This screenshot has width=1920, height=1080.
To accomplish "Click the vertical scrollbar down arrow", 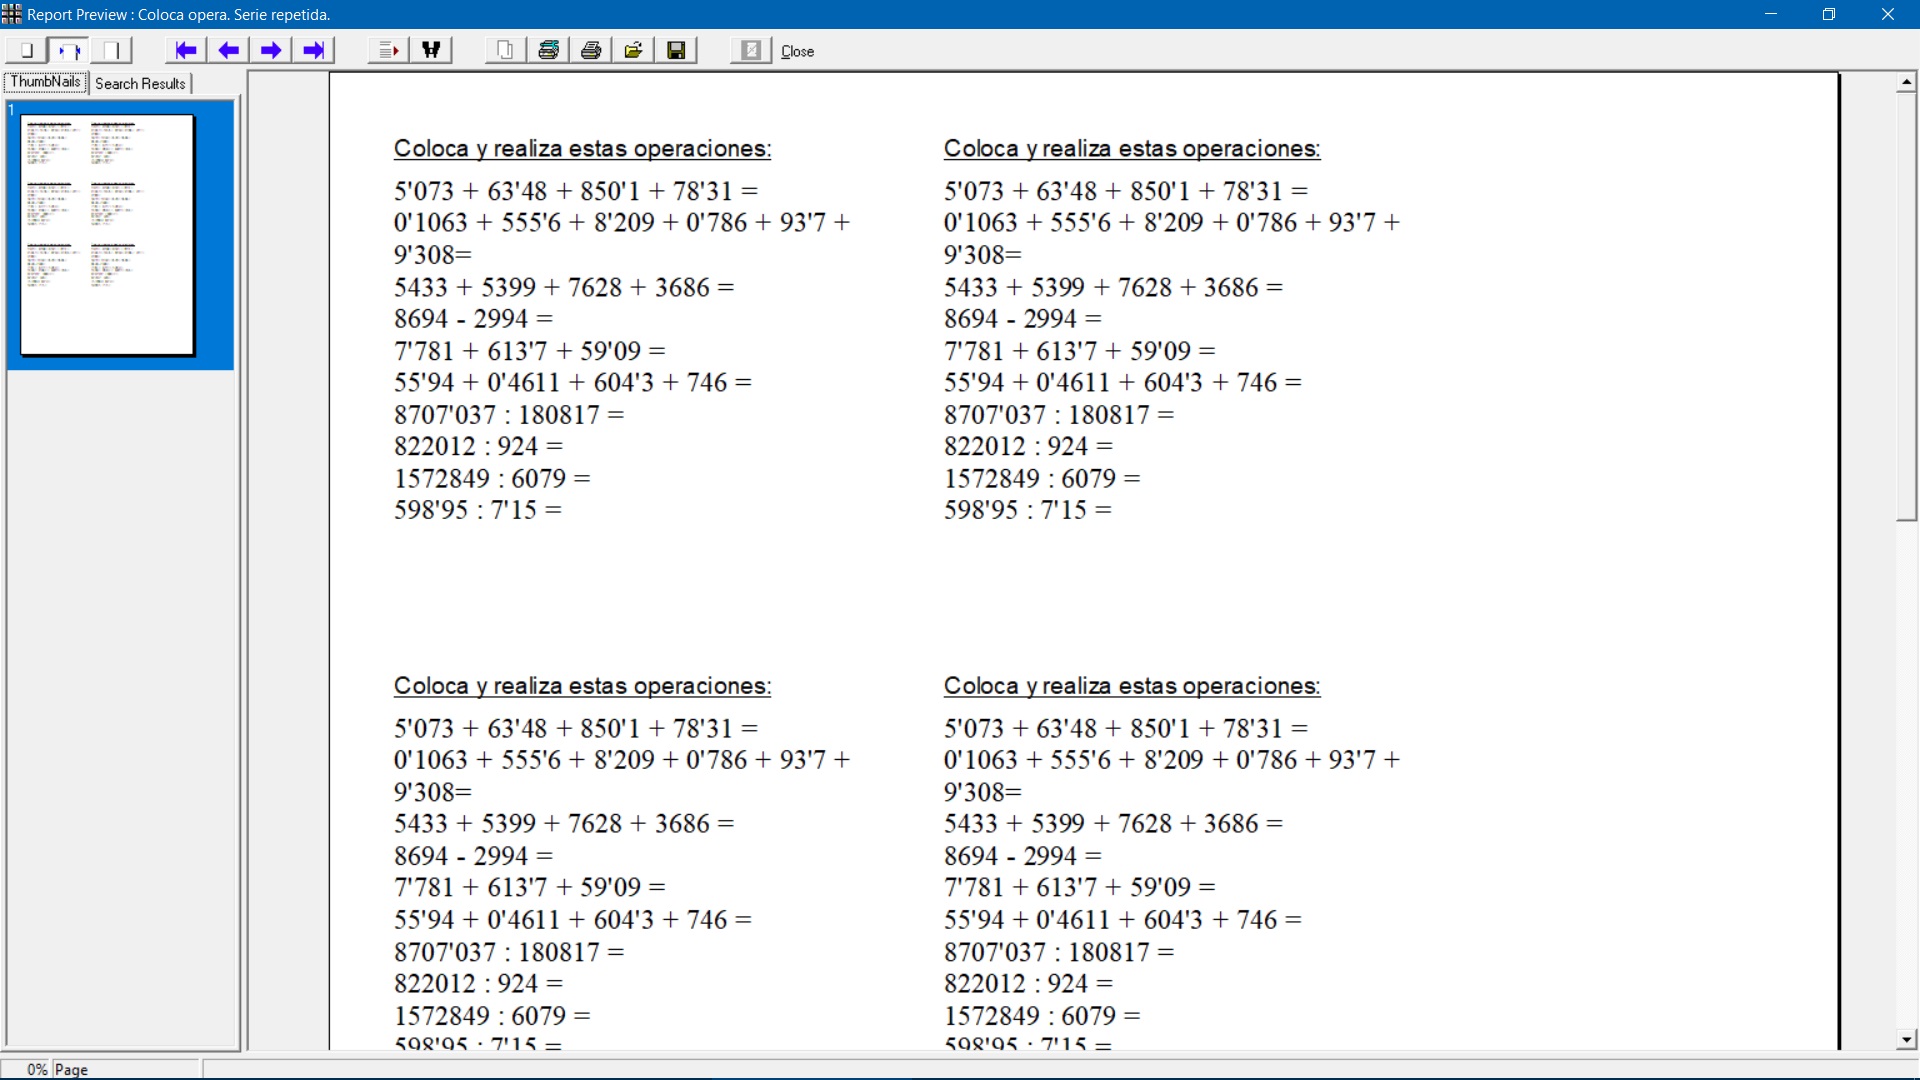I will (x=1906, y=1040).
